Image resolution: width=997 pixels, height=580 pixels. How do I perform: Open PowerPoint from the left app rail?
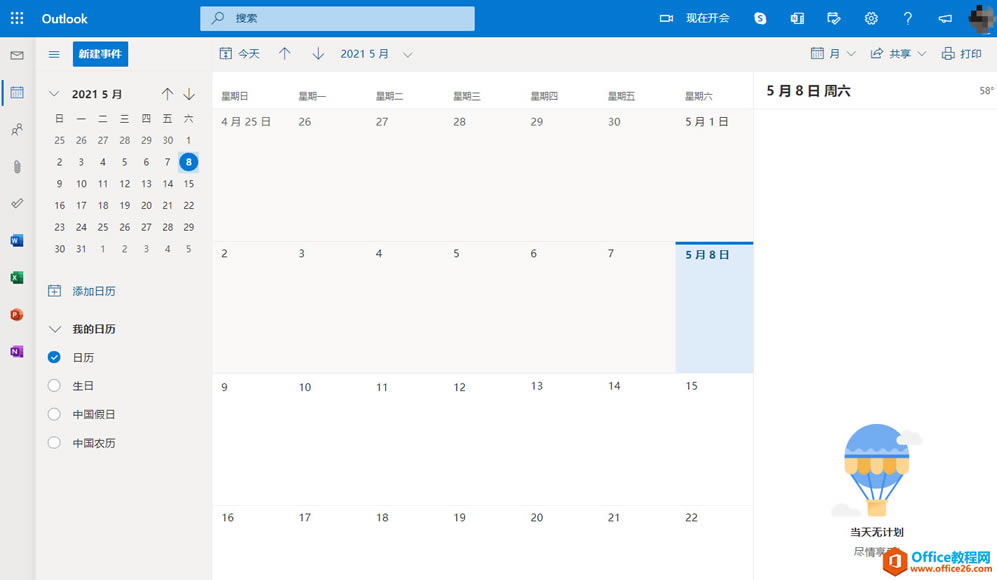[16, 312]
